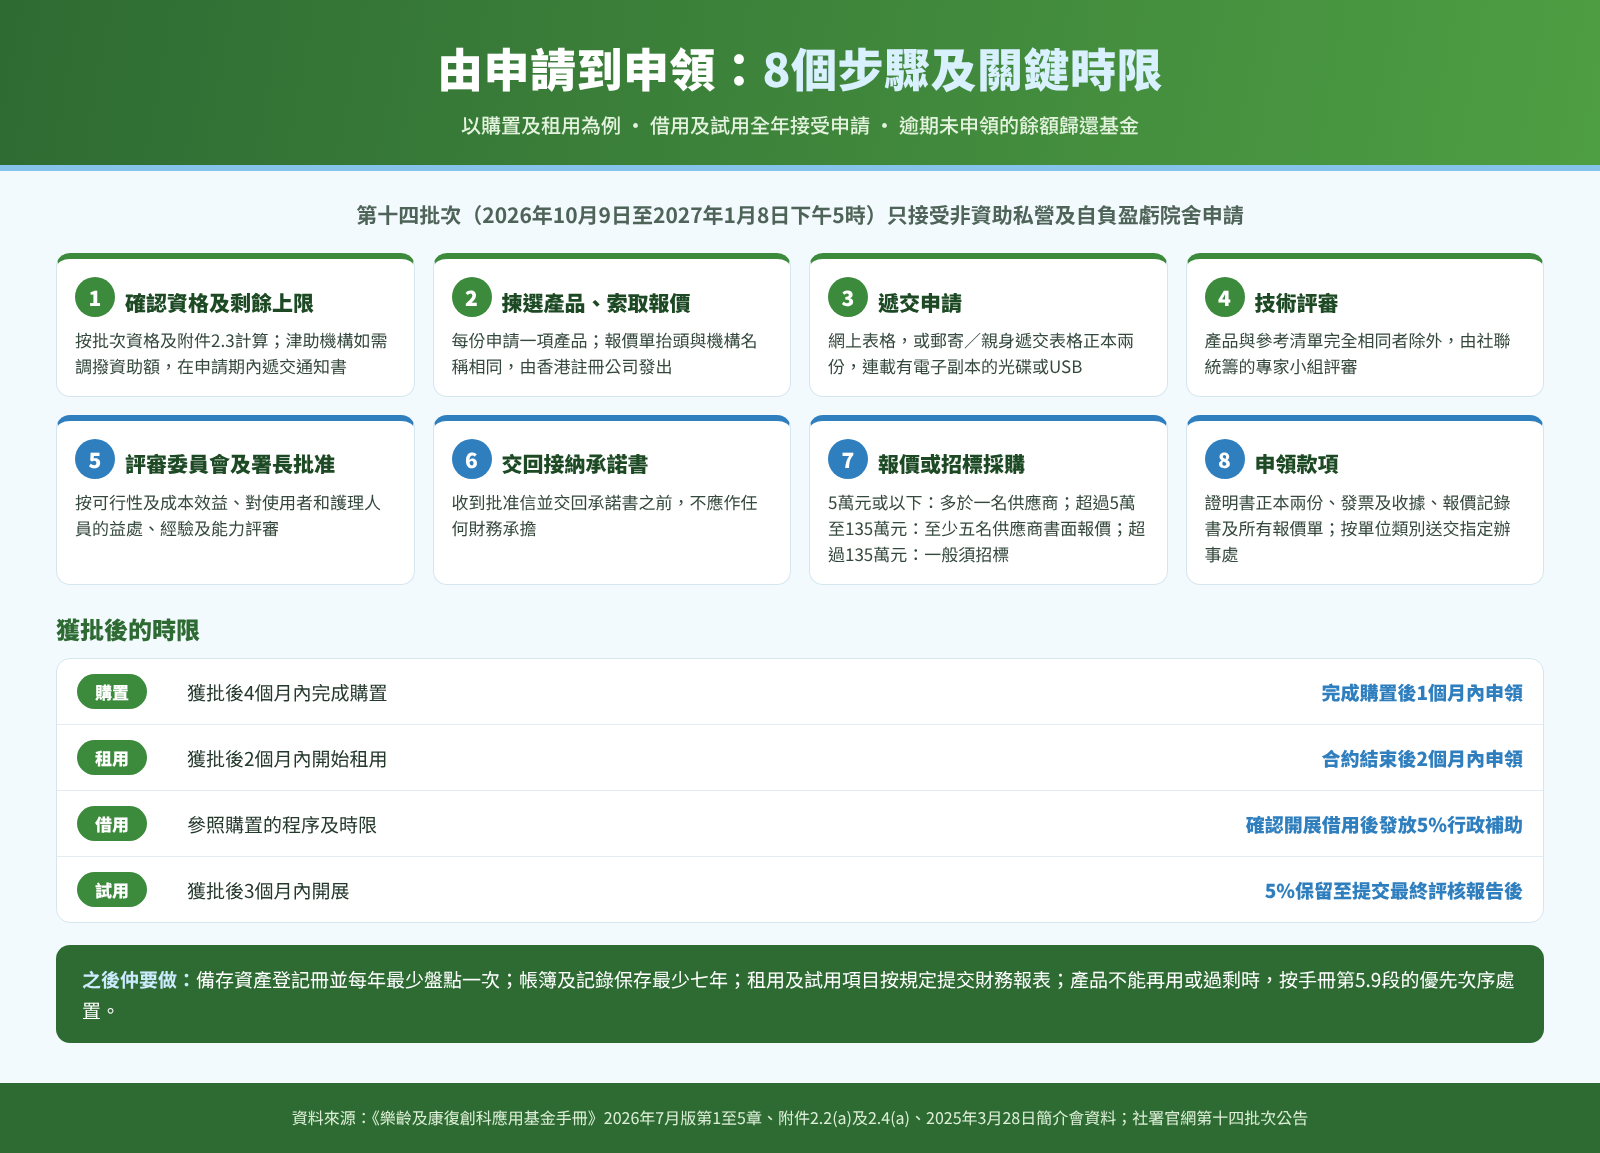Click the blue text 確認開展借用後發放5%行政補助

(x=1384, y=825)
